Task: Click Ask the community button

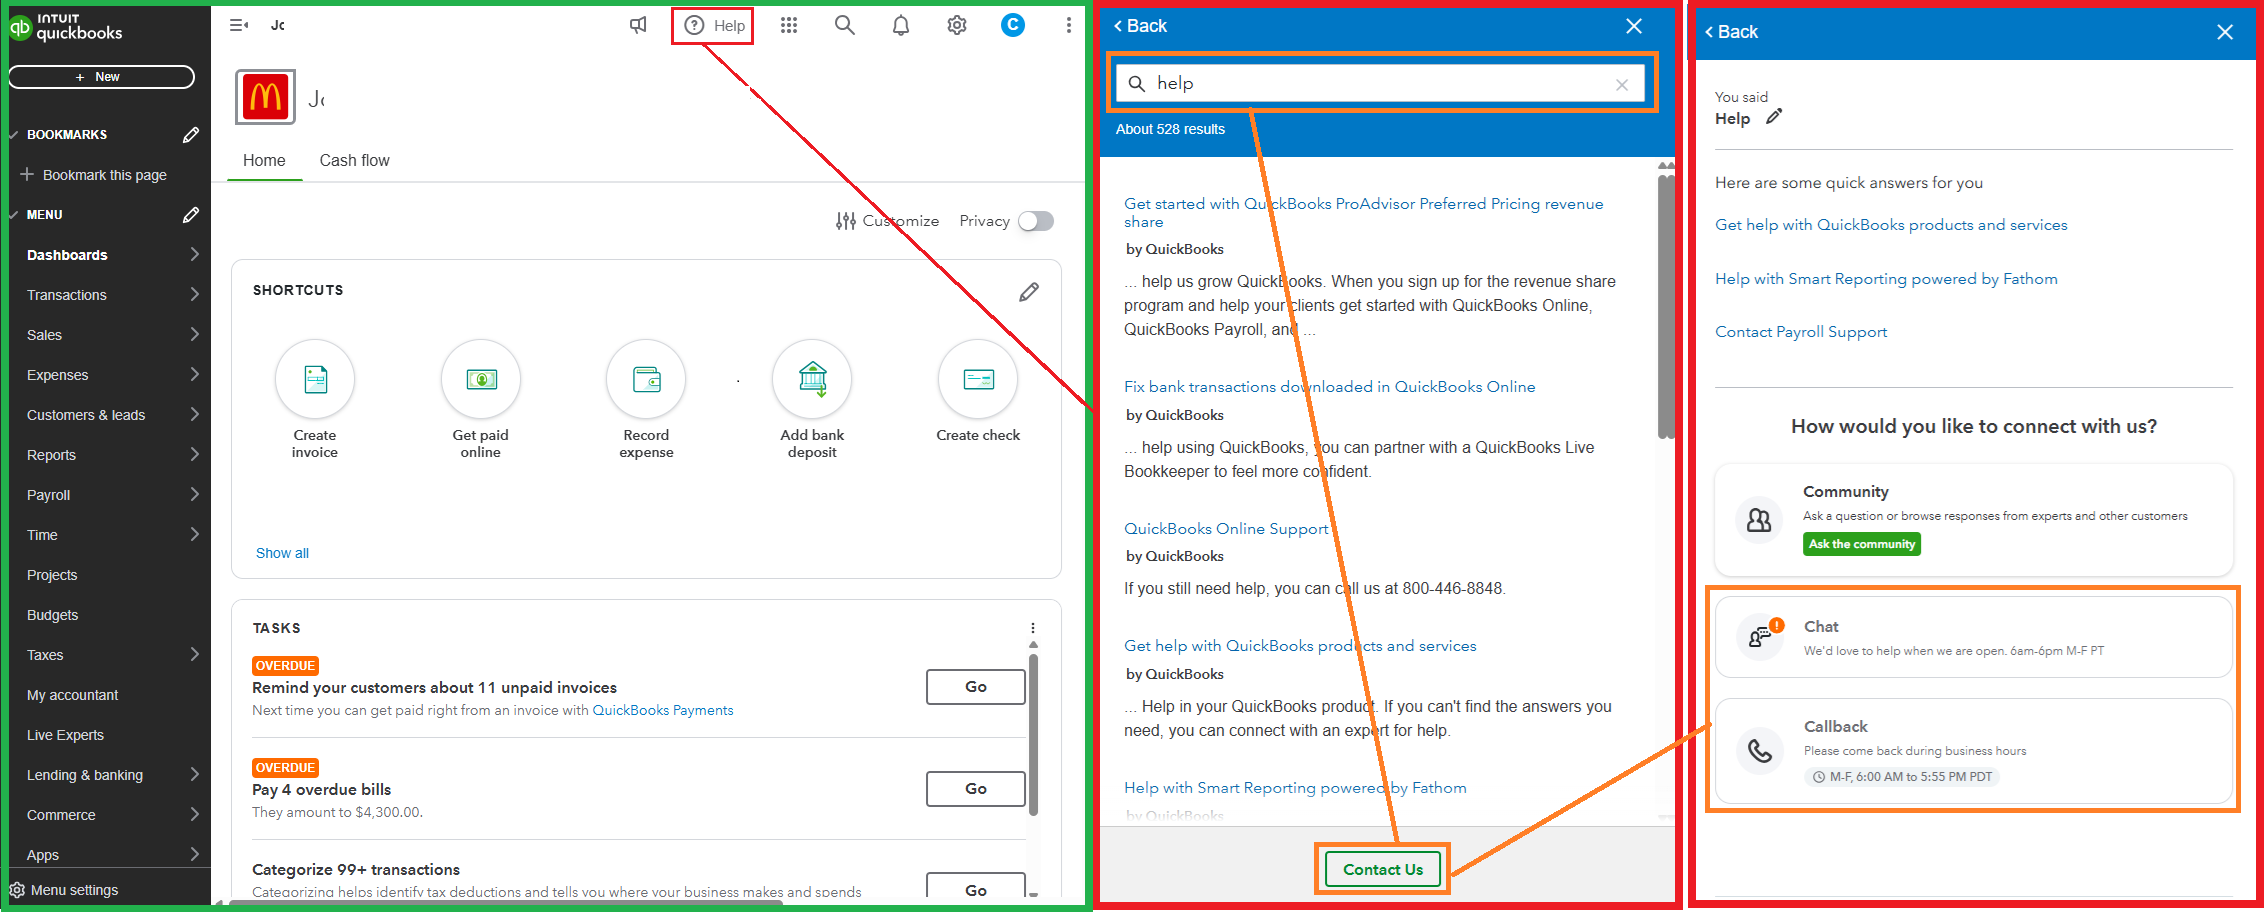Action: coord(1862,544)
